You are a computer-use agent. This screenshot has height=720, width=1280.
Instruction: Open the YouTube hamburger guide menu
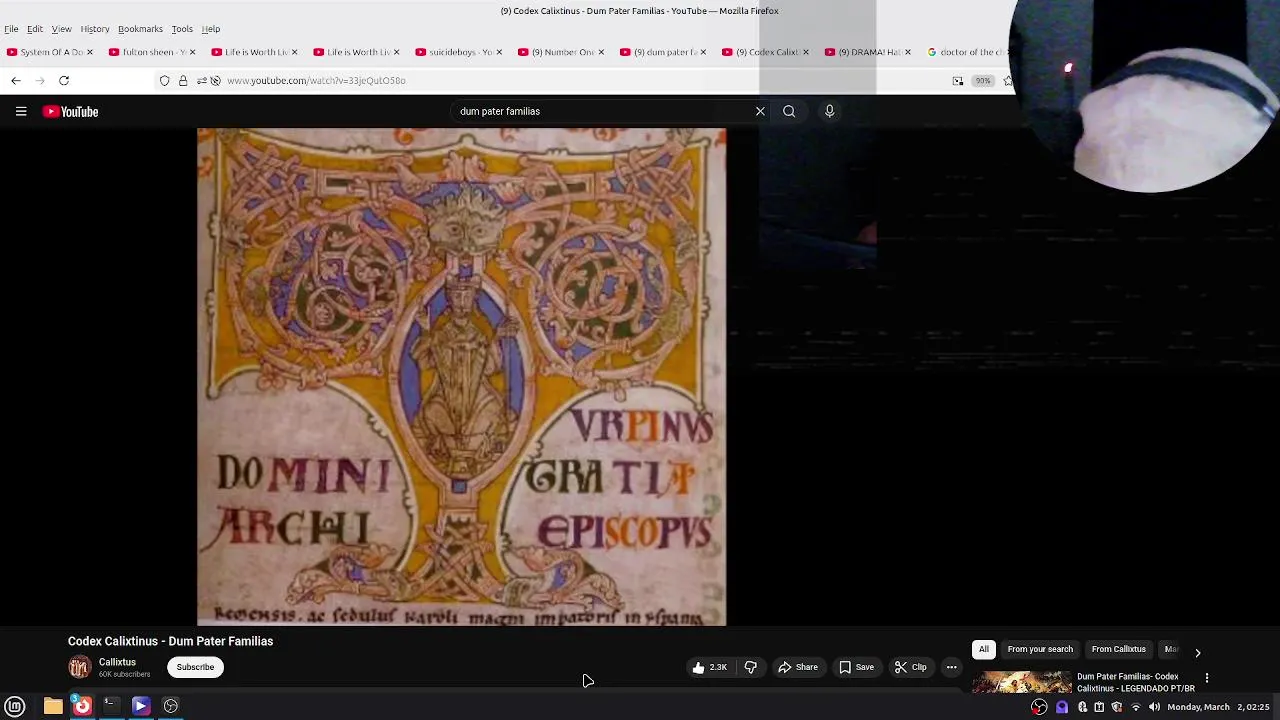tap(21, 111)
